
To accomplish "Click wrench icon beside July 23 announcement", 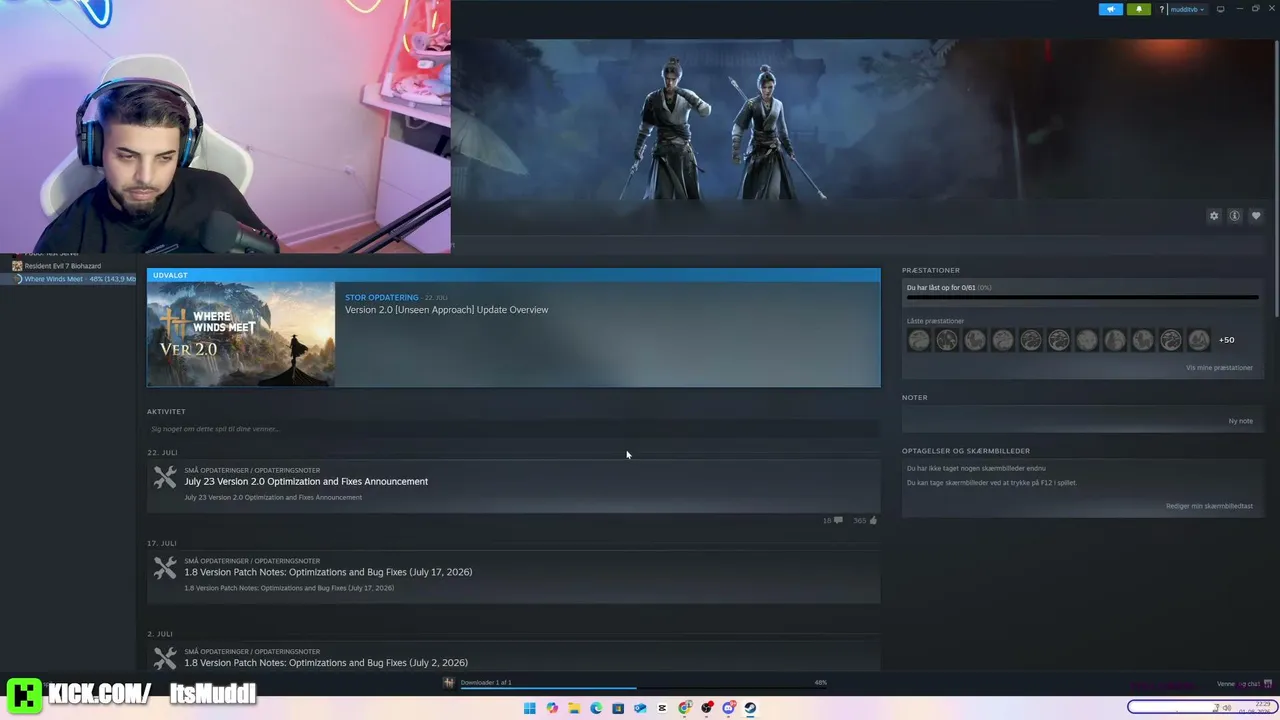I will (x=165, y=478).
